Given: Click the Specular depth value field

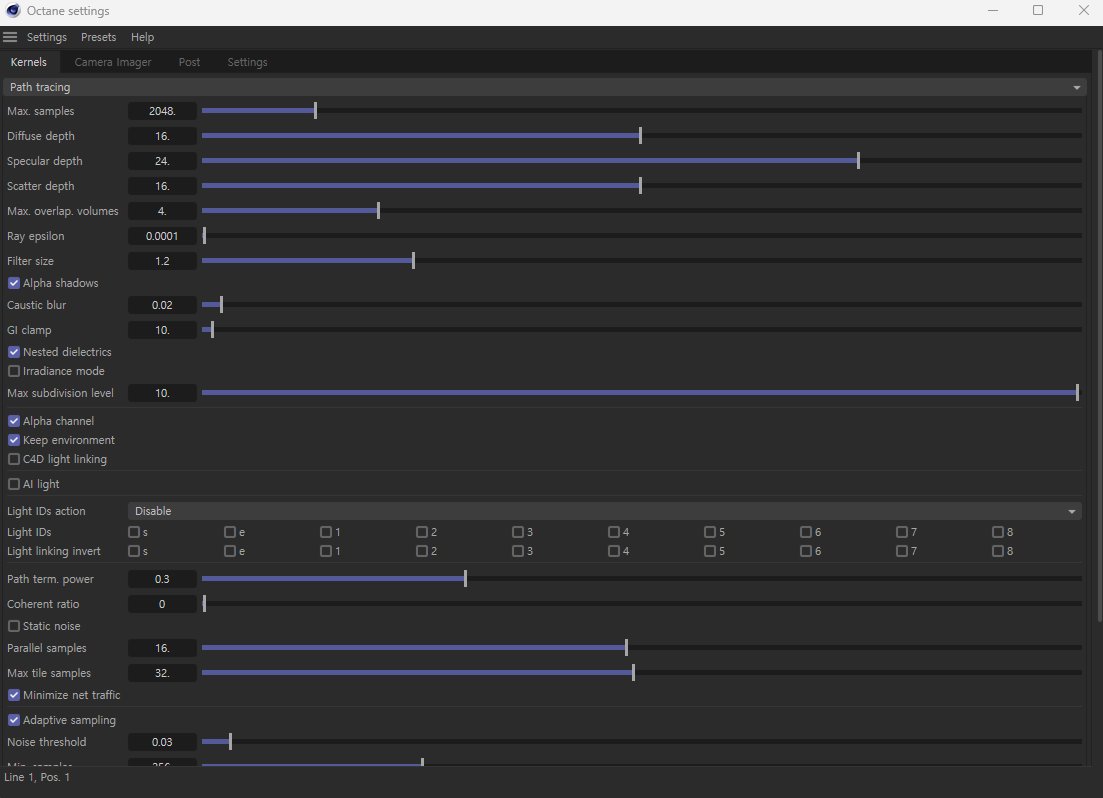Looking at the screenshot, I should pyautogui.click(x=162, y=161).
